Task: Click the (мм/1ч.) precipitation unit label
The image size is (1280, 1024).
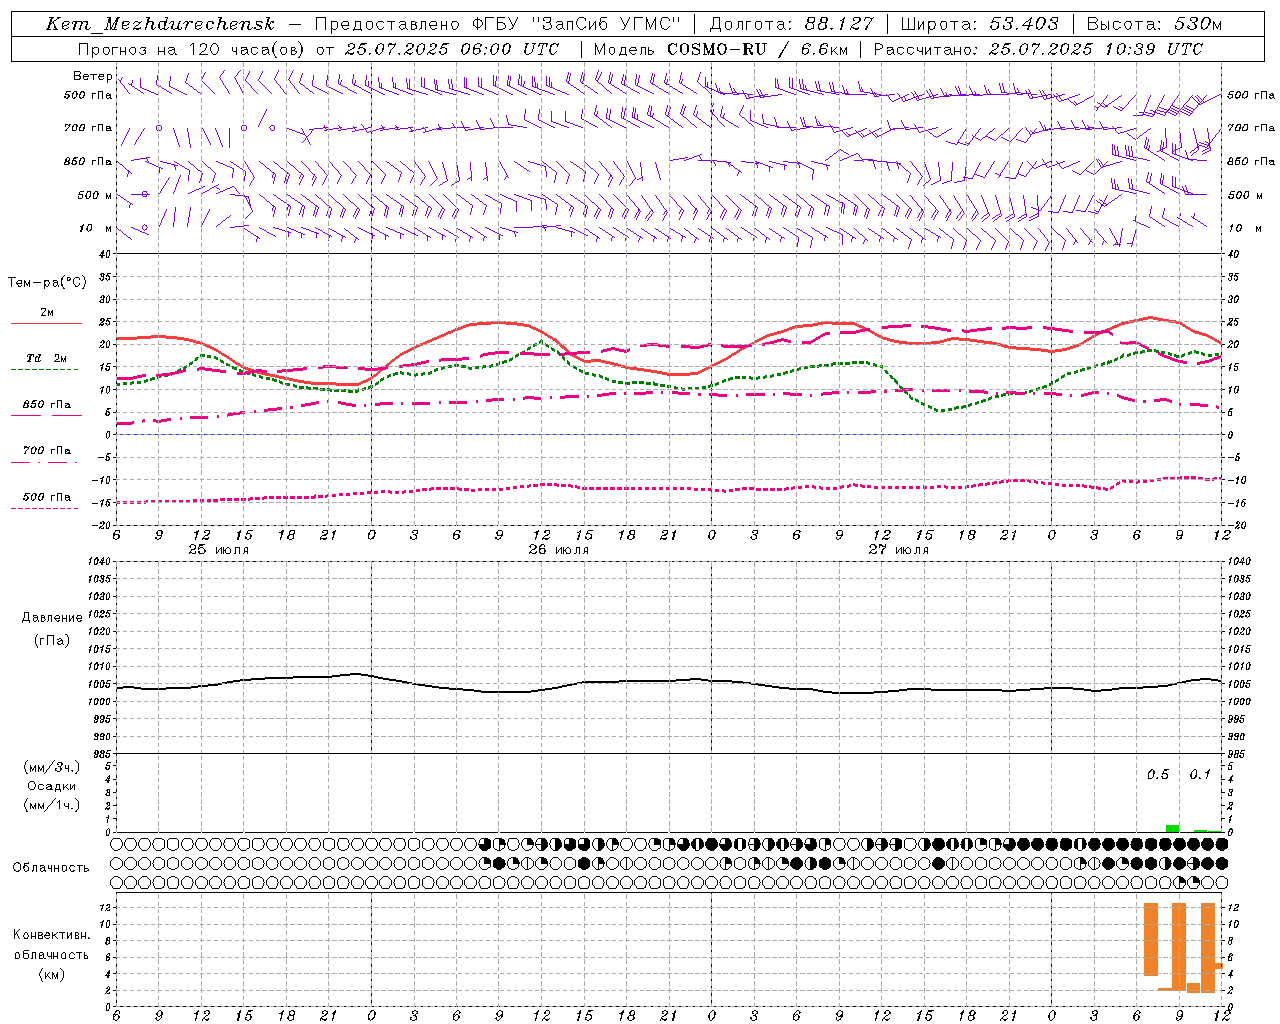Action: pos(52,805)
